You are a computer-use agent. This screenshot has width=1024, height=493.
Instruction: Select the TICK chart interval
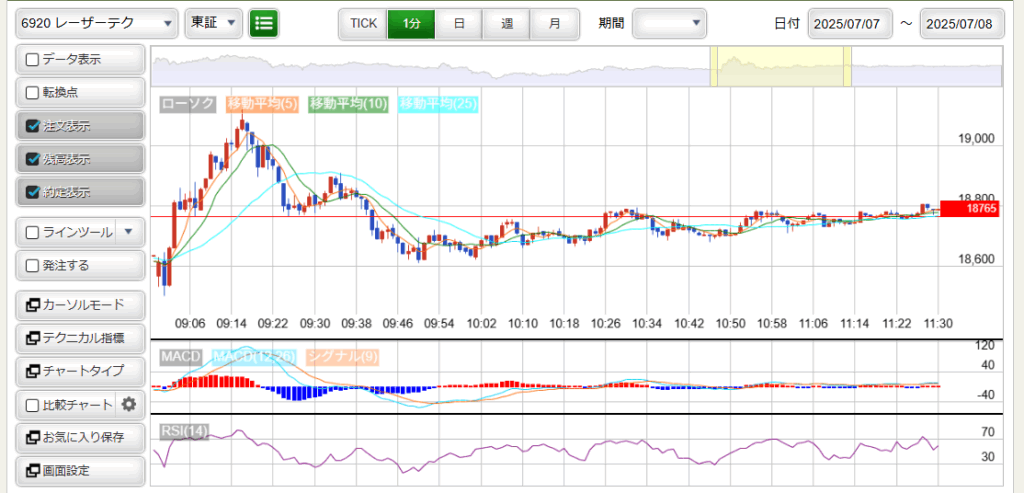[363, 24]
